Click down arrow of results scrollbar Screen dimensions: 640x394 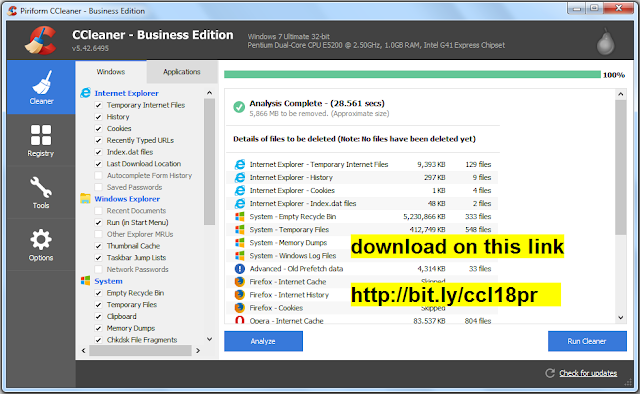click(621, 317)
